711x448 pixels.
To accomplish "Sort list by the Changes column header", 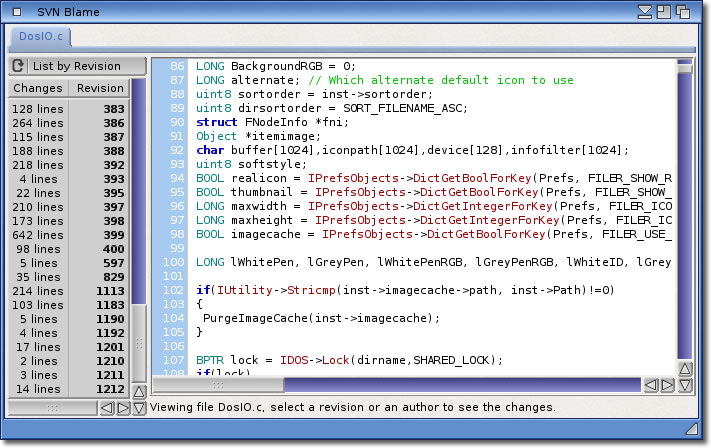I will tap(38, 88).
